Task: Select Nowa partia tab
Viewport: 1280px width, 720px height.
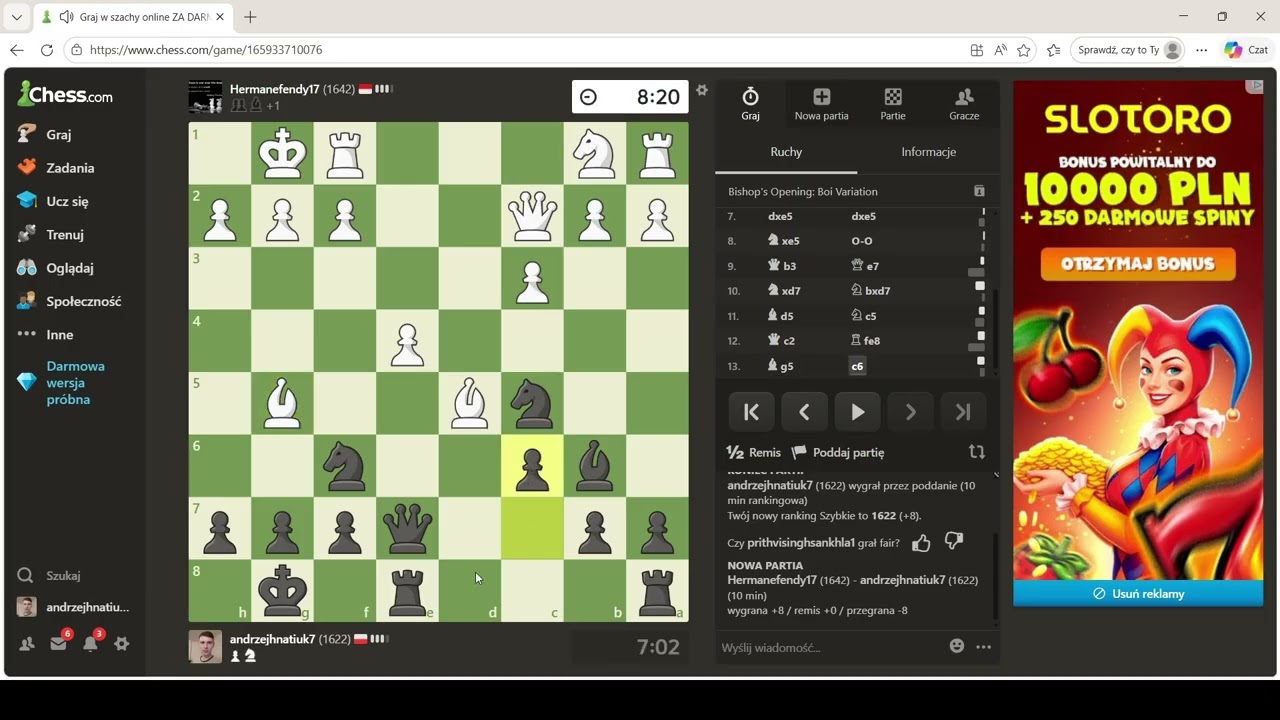Action: 821,104
